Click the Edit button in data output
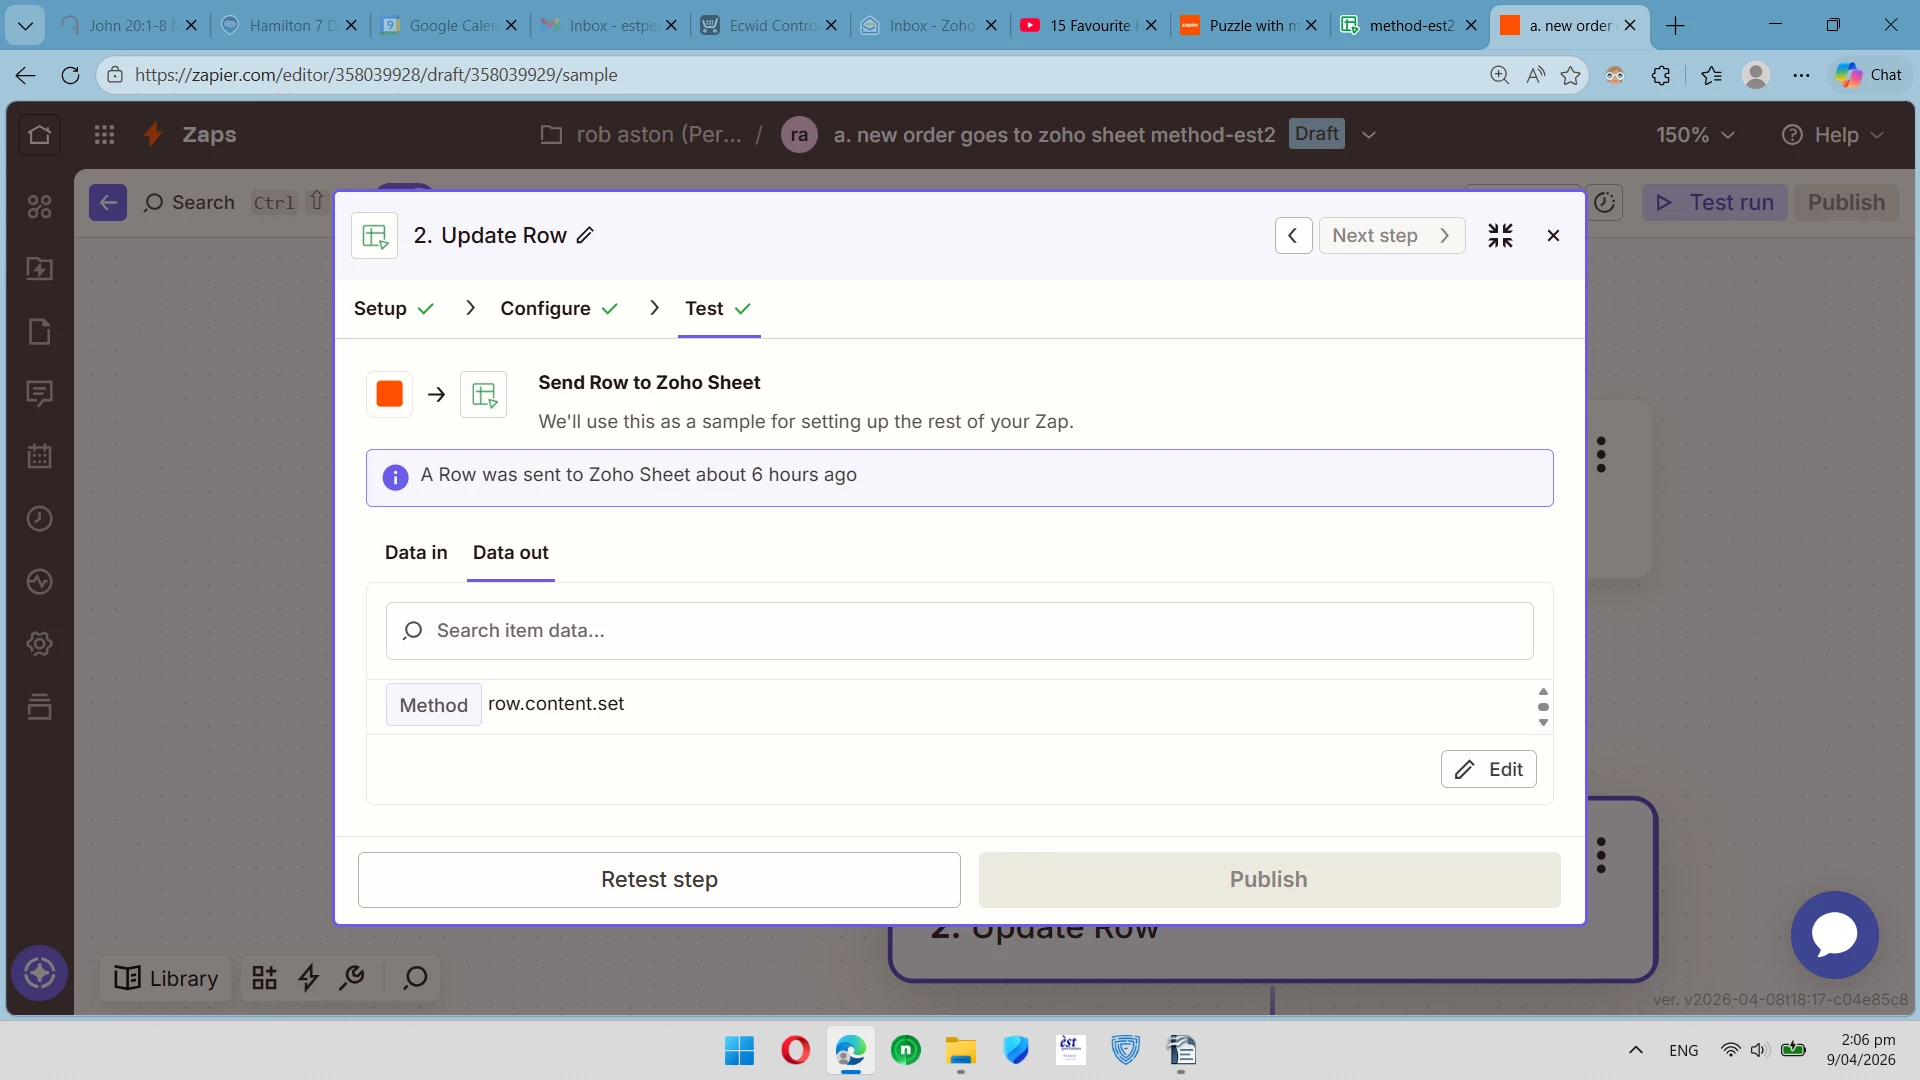Viewport: 1920px width, 1080px height. (1488, 769)
